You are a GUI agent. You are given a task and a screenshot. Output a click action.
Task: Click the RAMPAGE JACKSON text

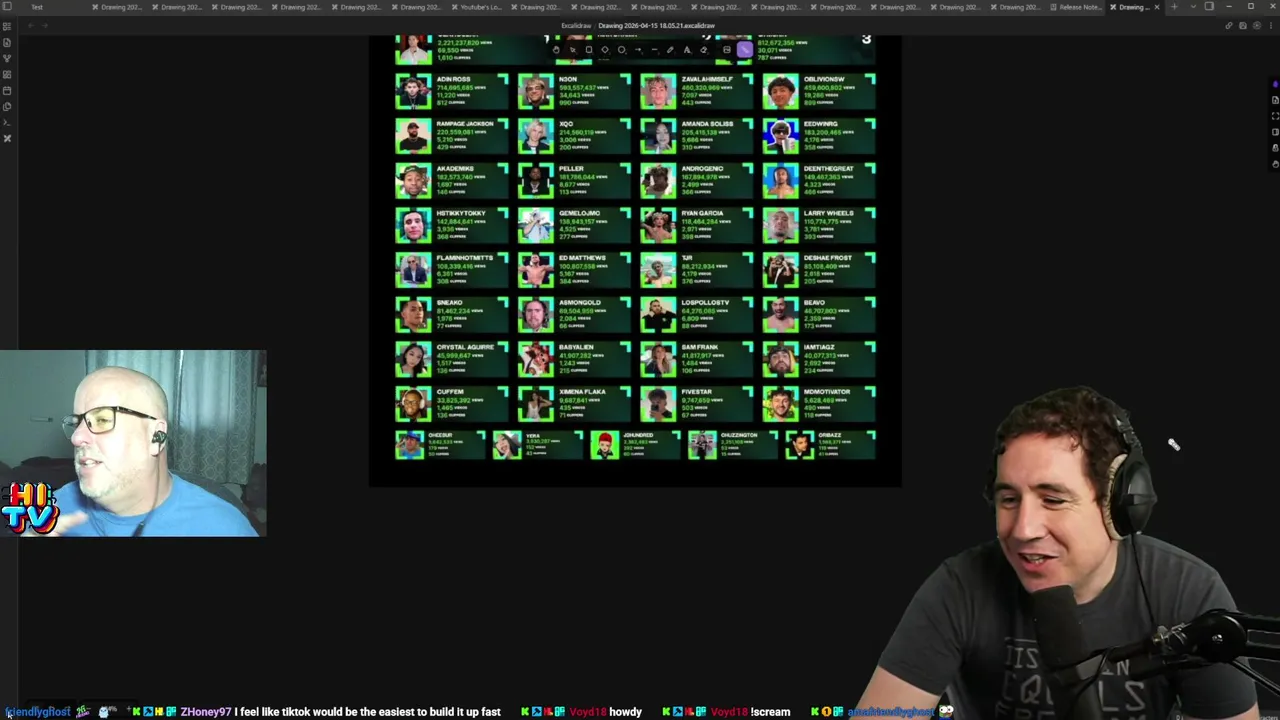pyautogui.click(x=465, y=124)
